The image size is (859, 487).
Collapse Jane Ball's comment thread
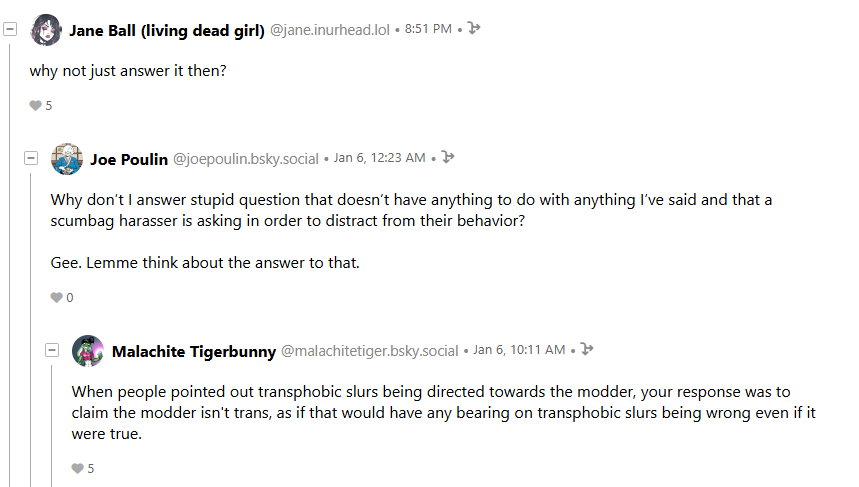tap(10, 30)
